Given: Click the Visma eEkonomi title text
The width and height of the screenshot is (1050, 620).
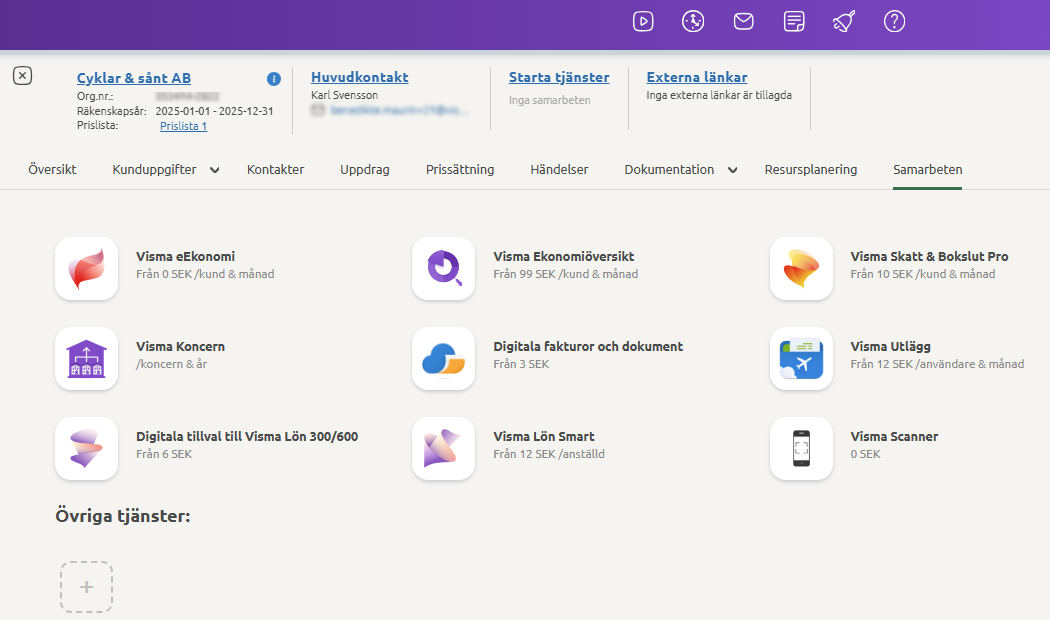Looking at the screenshot, I should pos(185,256).
